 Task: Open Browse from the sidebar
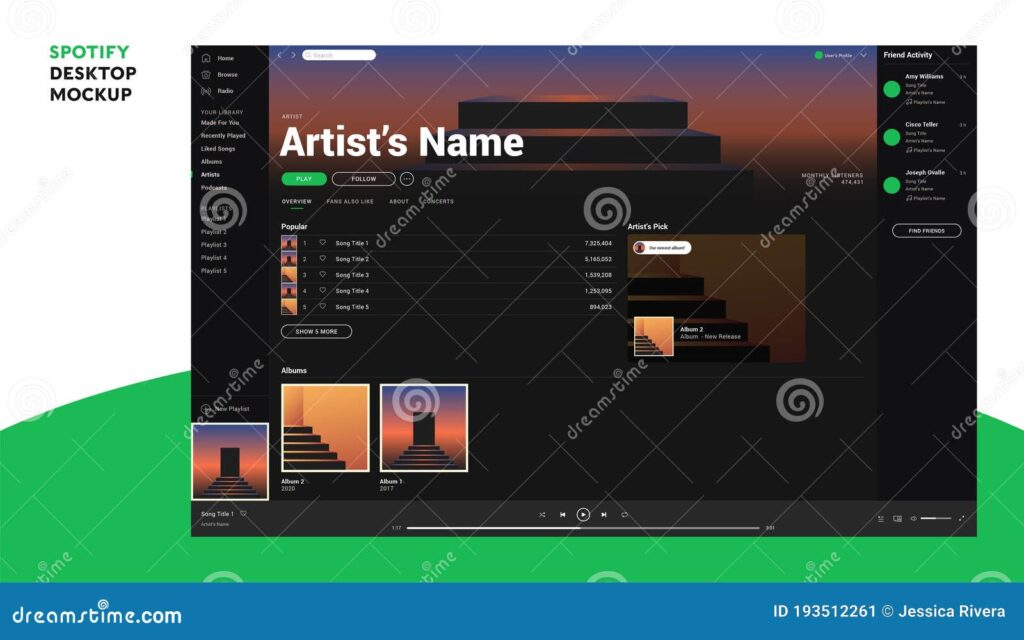click(219, 74)
